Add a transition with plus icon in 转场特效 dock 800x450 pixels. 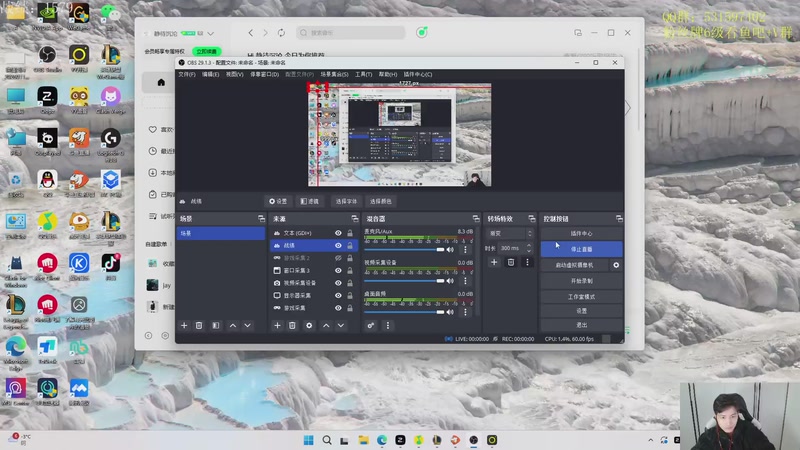click(494, 262)
